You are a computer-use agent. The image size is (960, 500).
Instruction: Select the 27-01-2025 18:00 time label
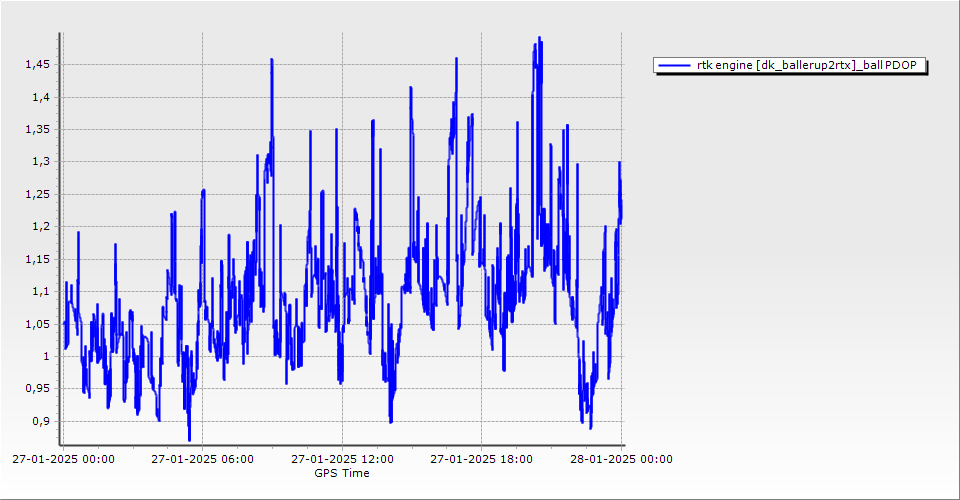point(481,459)
